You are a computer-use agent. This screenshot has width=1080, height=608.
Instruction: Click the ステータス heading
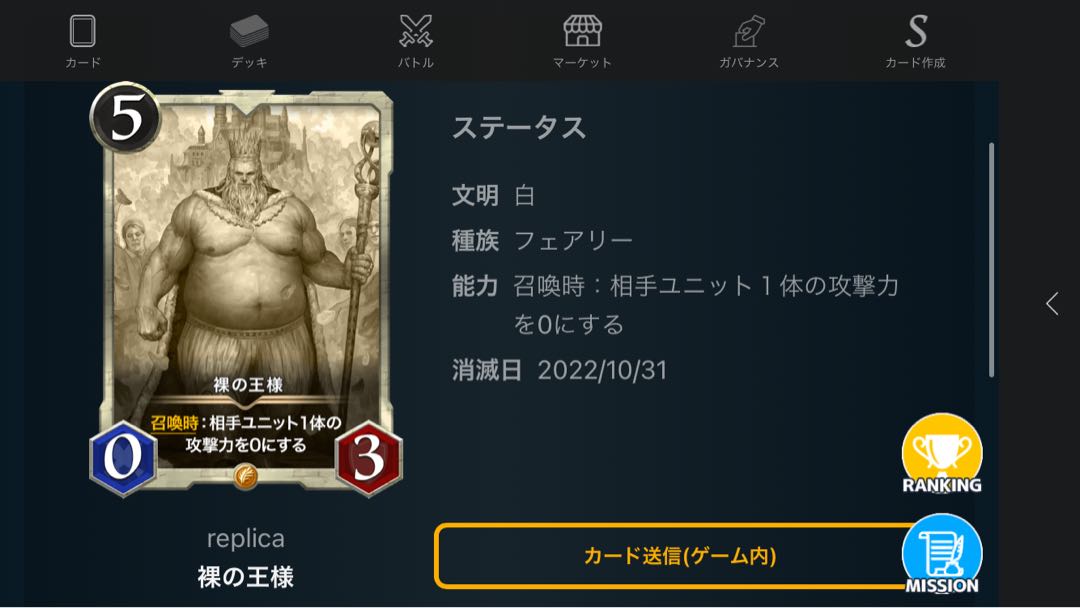(x=519, y=128)
